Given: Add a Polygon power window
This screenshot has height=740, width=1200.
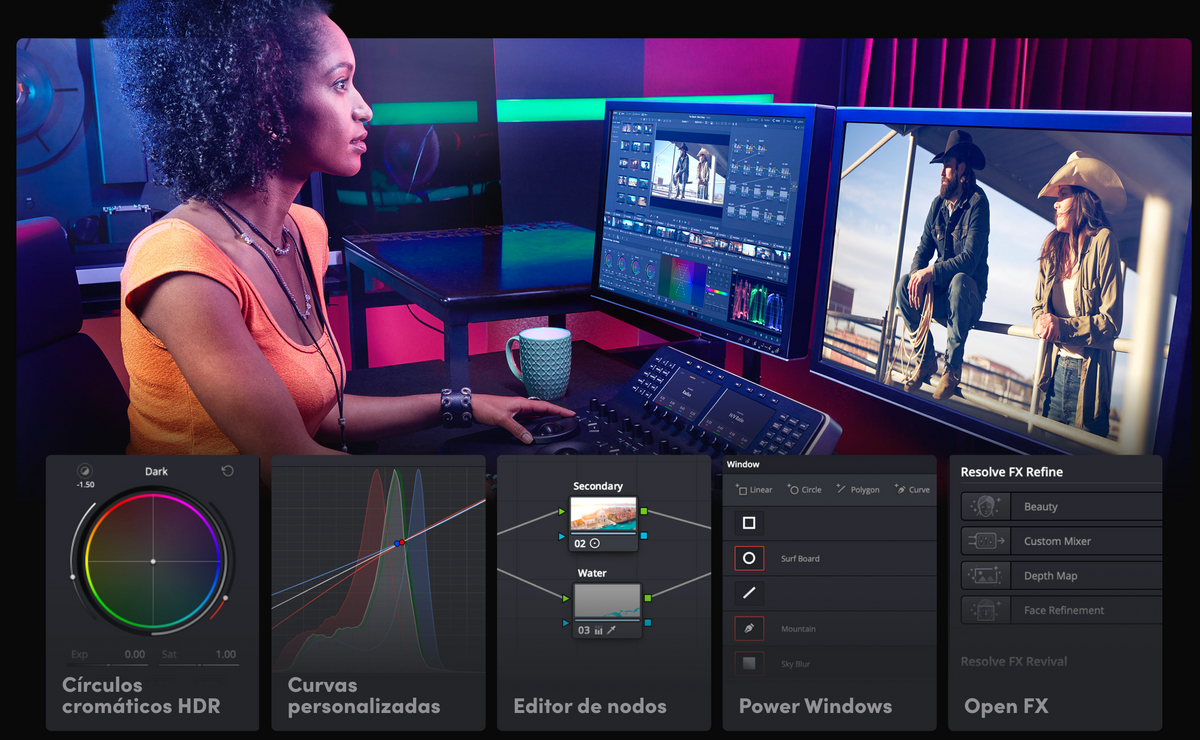Looking at the screenshot, I should pos(857,490).
